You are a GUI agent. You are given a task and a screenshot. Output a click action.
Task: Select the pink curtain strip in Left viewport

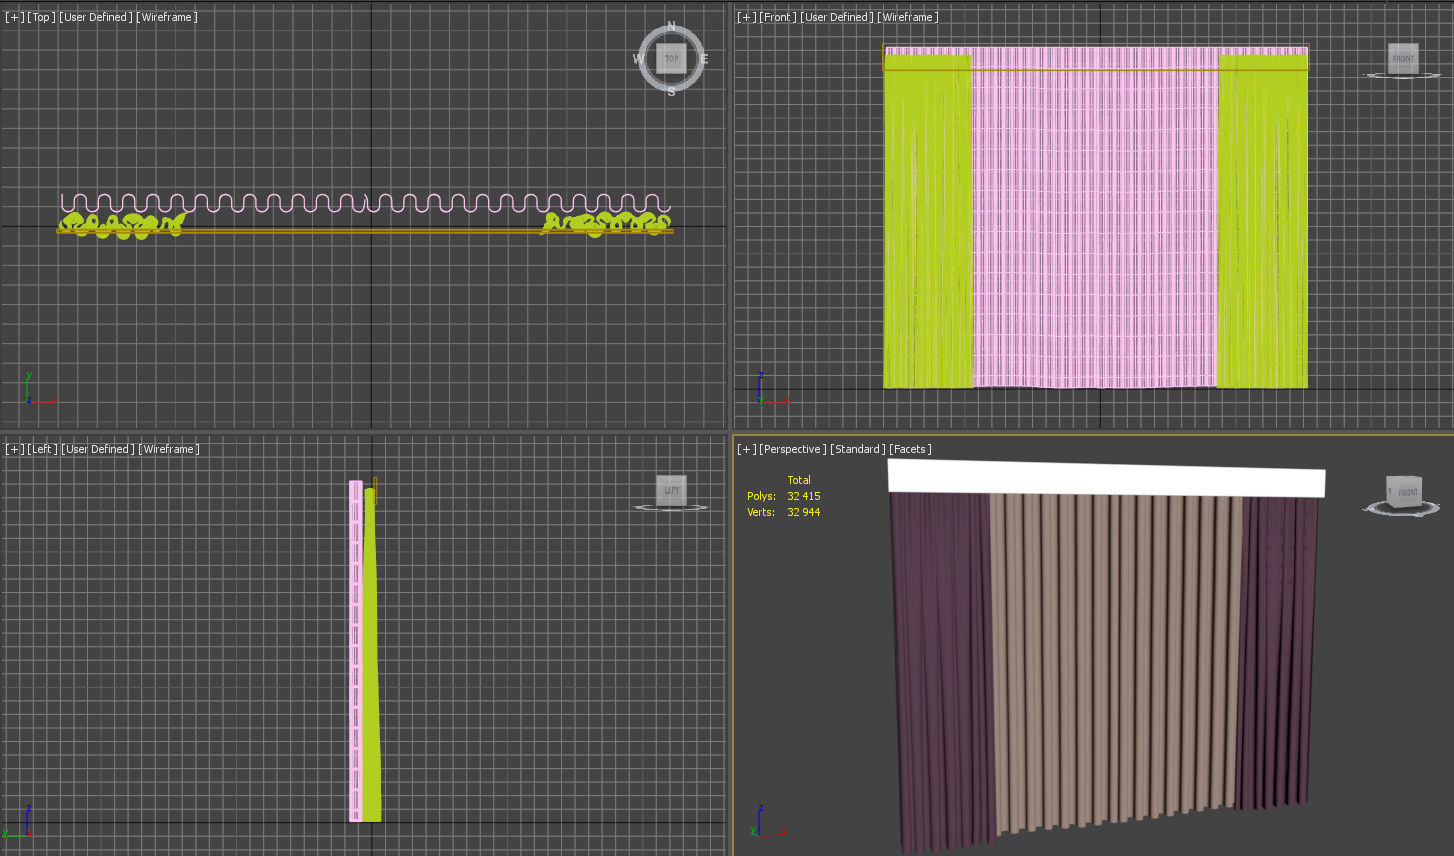tap(356, 650)
